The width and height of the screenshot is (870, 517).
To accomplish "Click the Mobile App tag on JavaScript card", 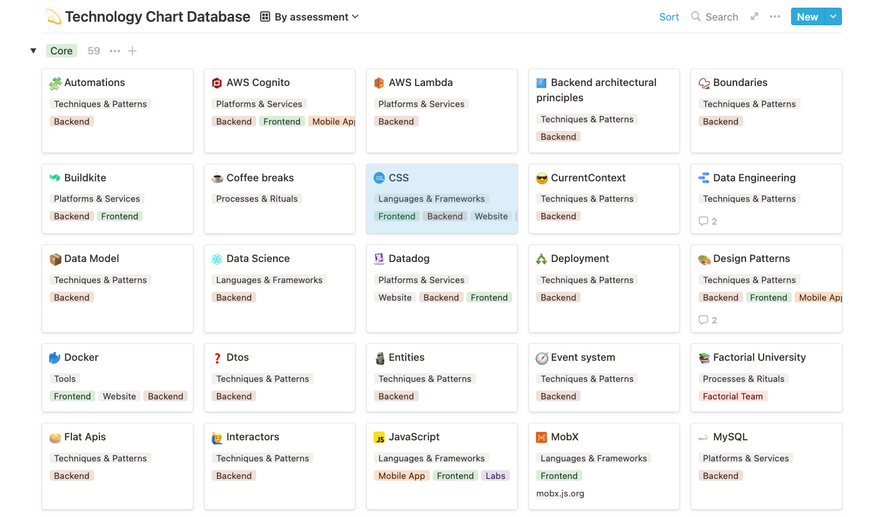I will (x=401, y=475).
